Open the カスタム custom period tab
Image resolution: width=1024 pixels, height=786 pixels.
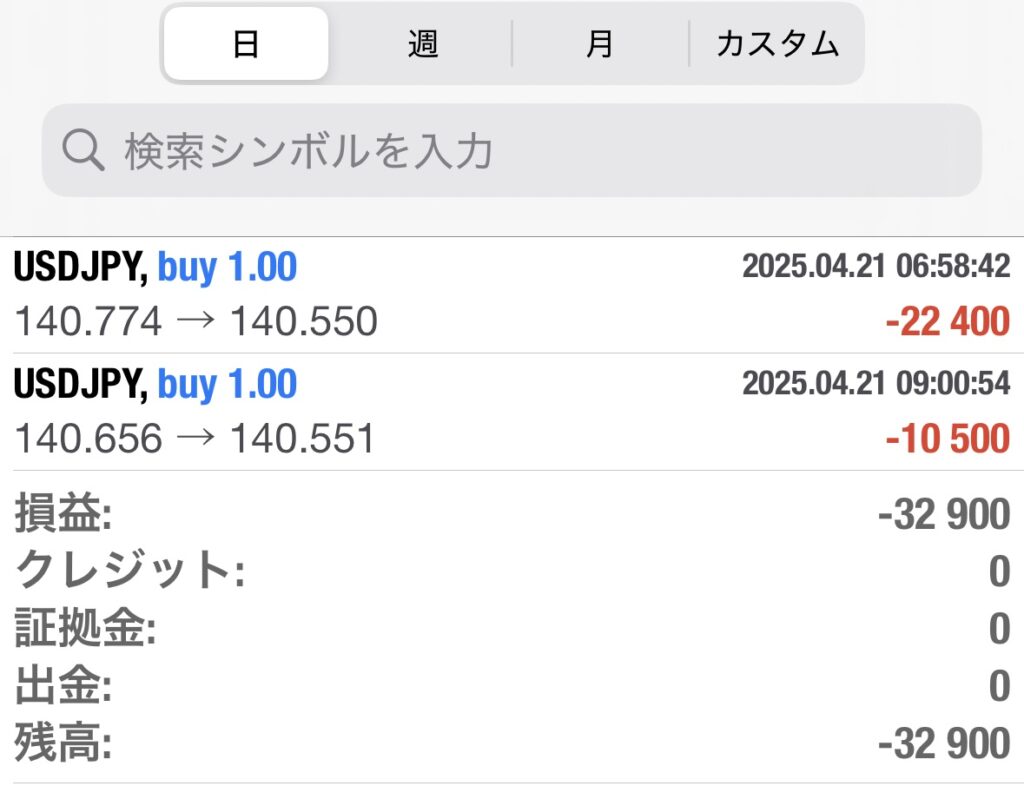tap(777, 44)
